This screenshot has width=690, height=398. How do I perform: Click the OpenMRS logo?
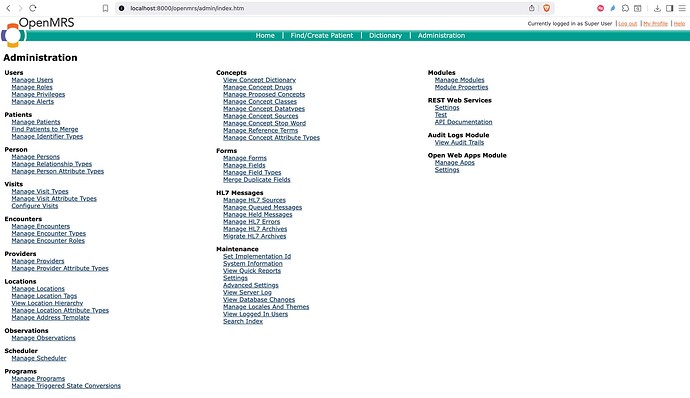point(37,32)
